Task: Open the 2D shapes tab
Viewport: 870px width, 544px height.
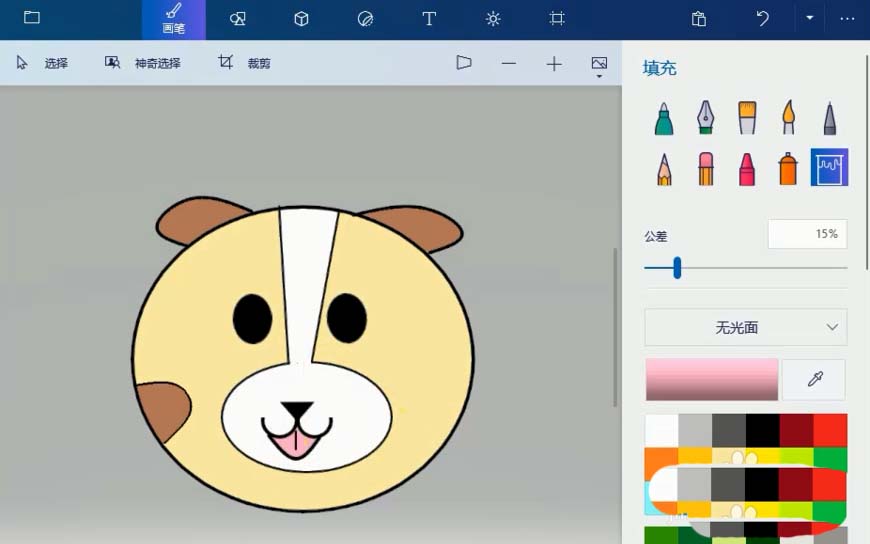Action: pyautogui.click(x=237, y=19)
